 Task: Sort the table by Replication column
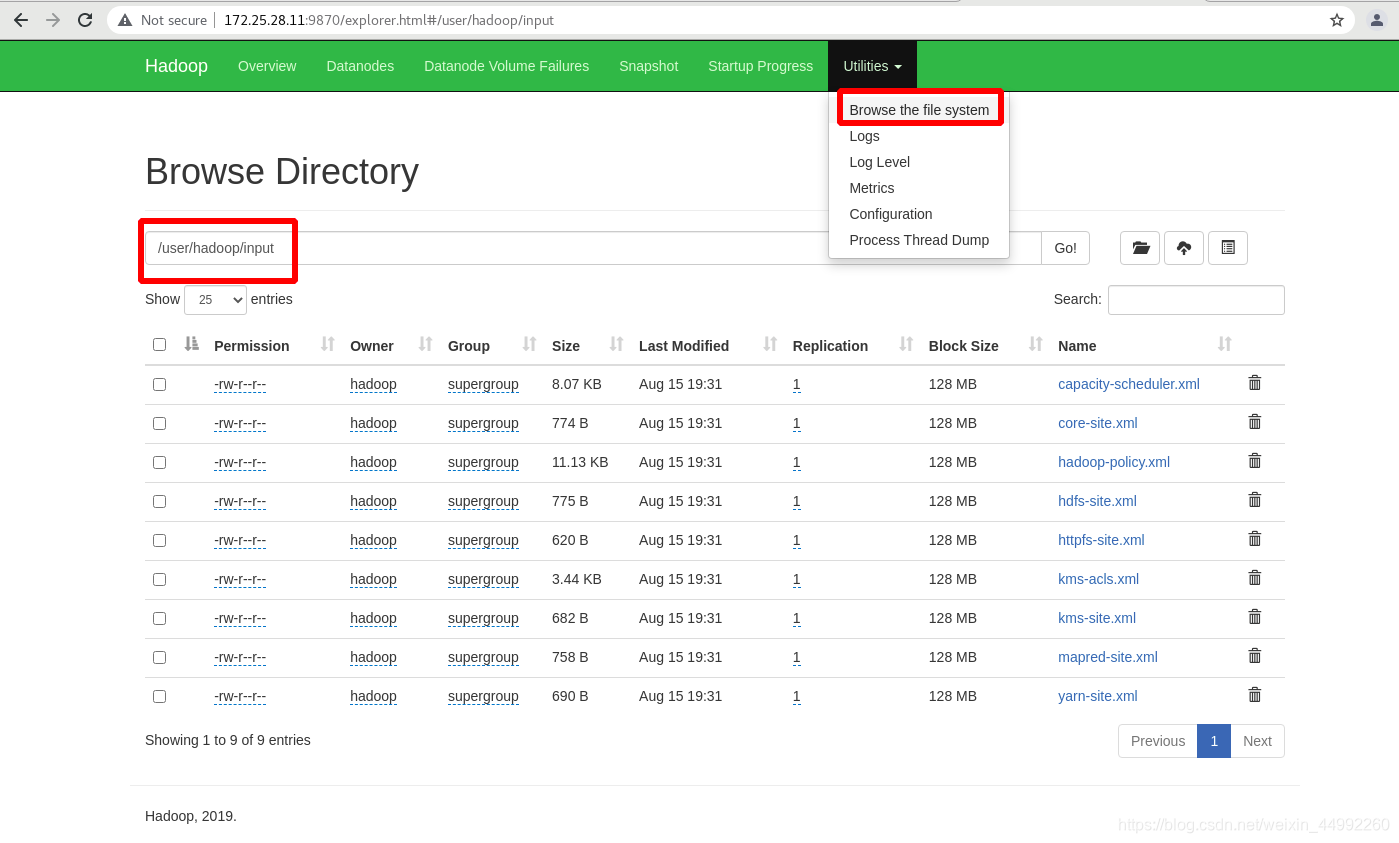(x=852, y=346)
